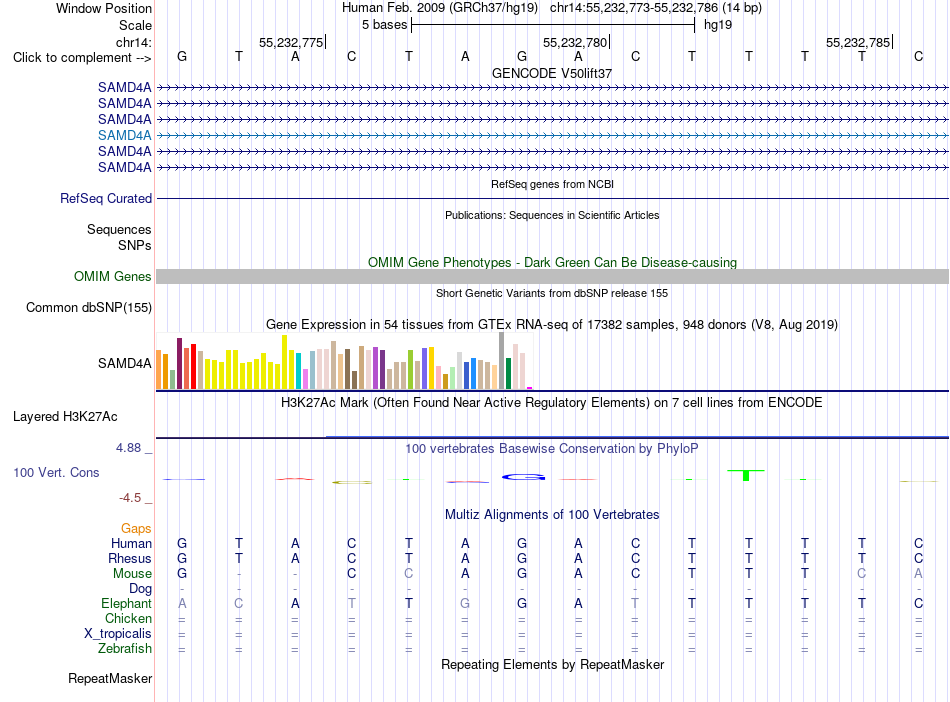The height and width of the screenshot is (702, 950).
Task: Click the light-blue highlighted SAMD4A transcript label
Action: [124, 135]
